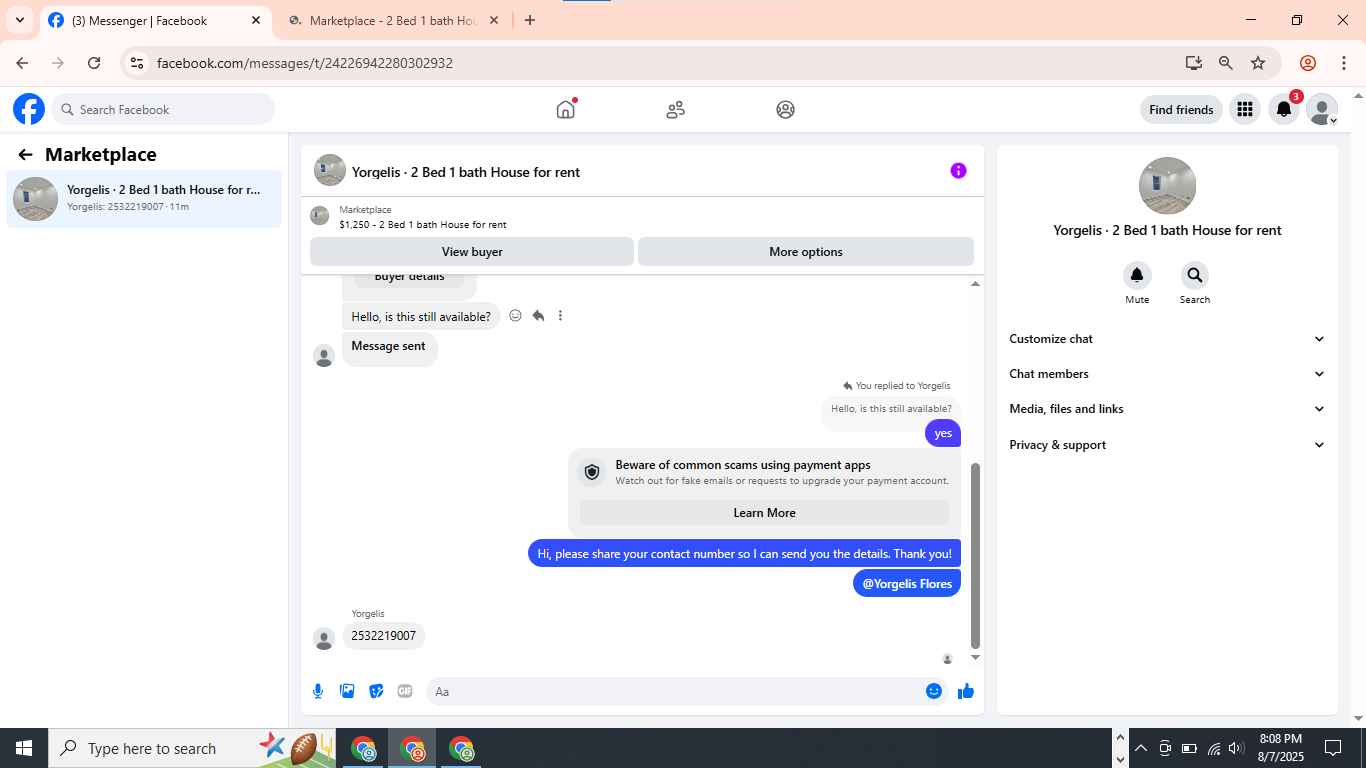Click the View buyer button

coord(472,252)
